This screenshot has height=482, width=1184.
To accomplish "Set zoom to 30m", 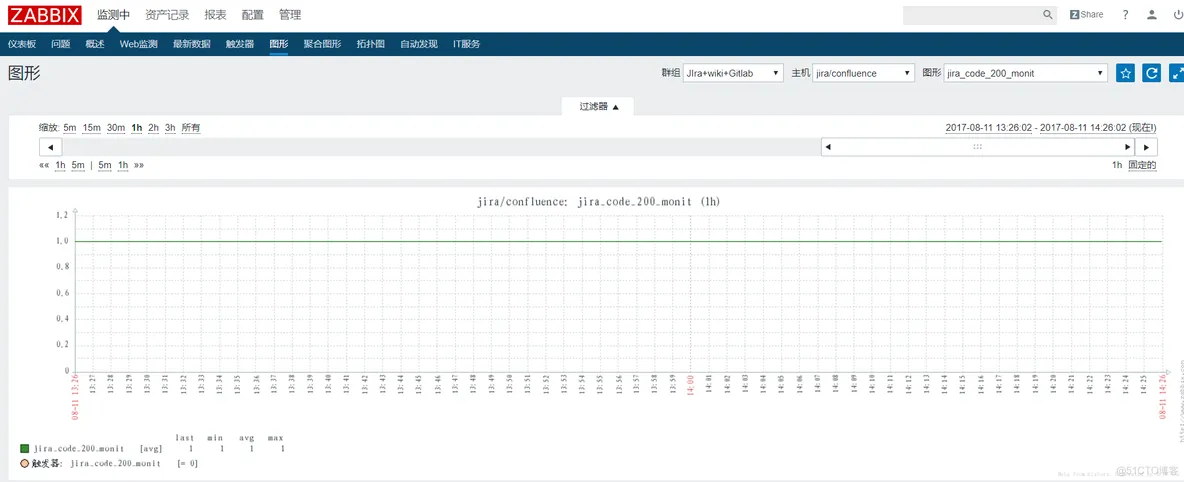I will (x=116, y=128).
